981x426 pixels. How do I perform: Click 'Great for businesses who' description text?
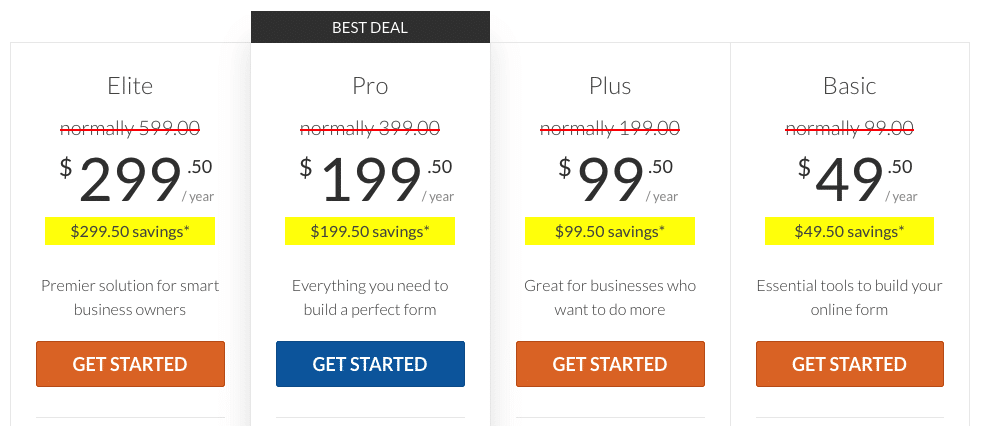(610, 286)
